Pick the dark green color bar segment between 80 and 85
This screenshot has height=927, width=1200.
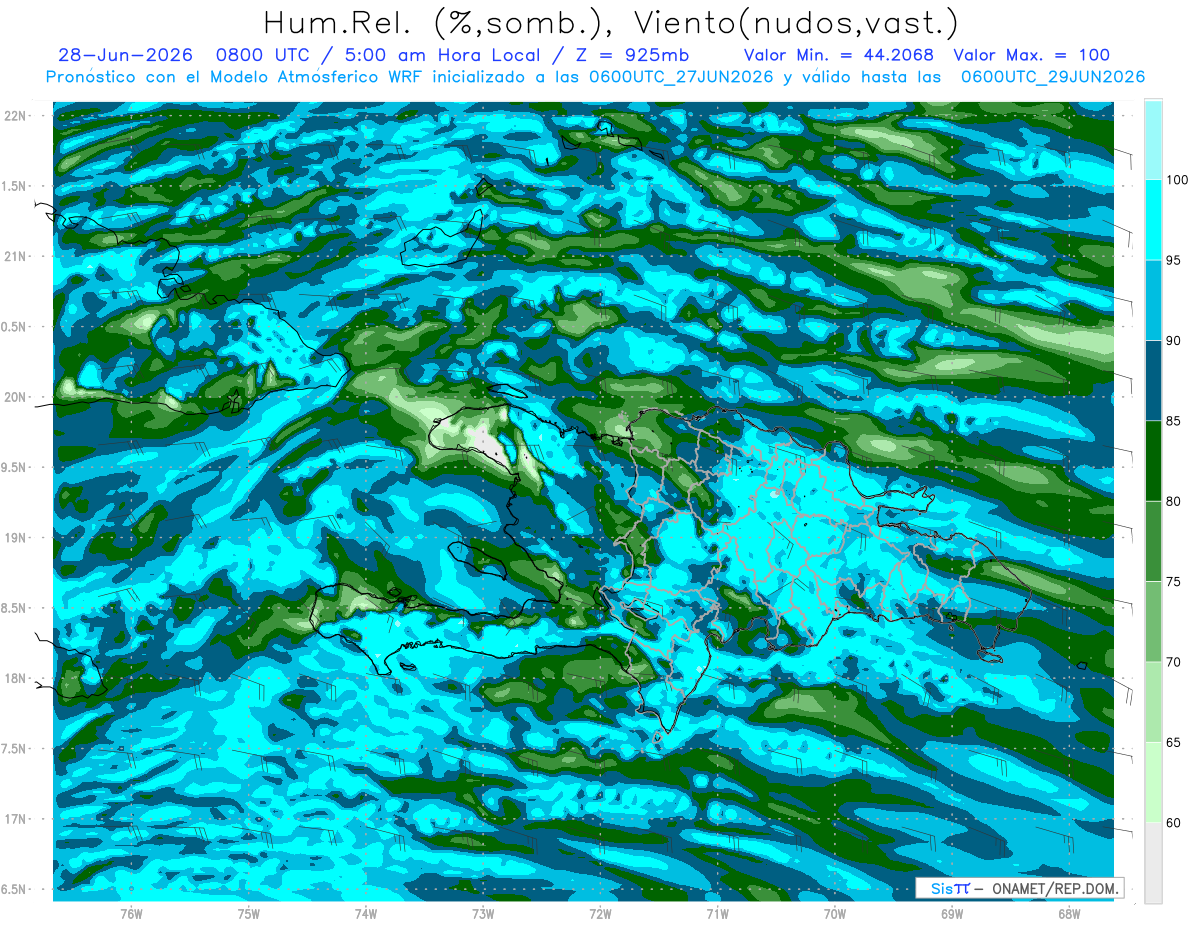[x=1153, y=461]
